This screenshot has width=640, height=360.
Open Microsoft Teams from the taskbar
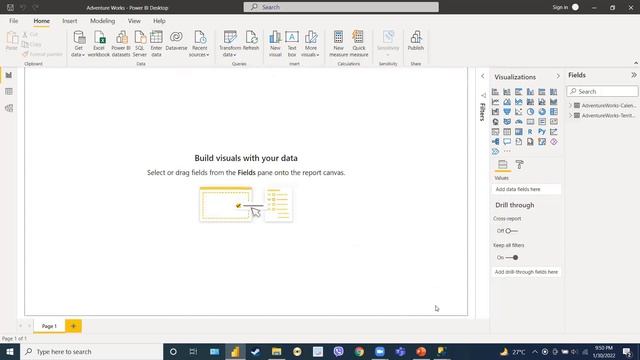point(400,351)
